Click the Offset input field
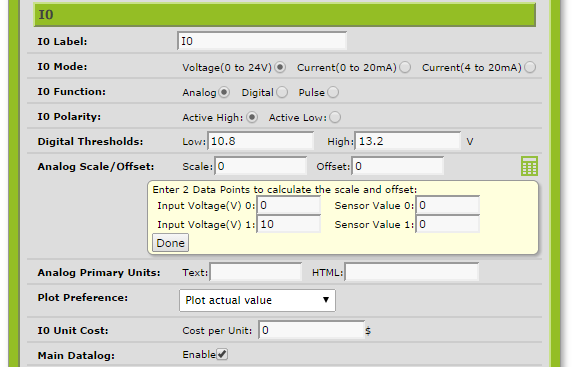Screen dimensions: 572x367 tap(398, 166)
